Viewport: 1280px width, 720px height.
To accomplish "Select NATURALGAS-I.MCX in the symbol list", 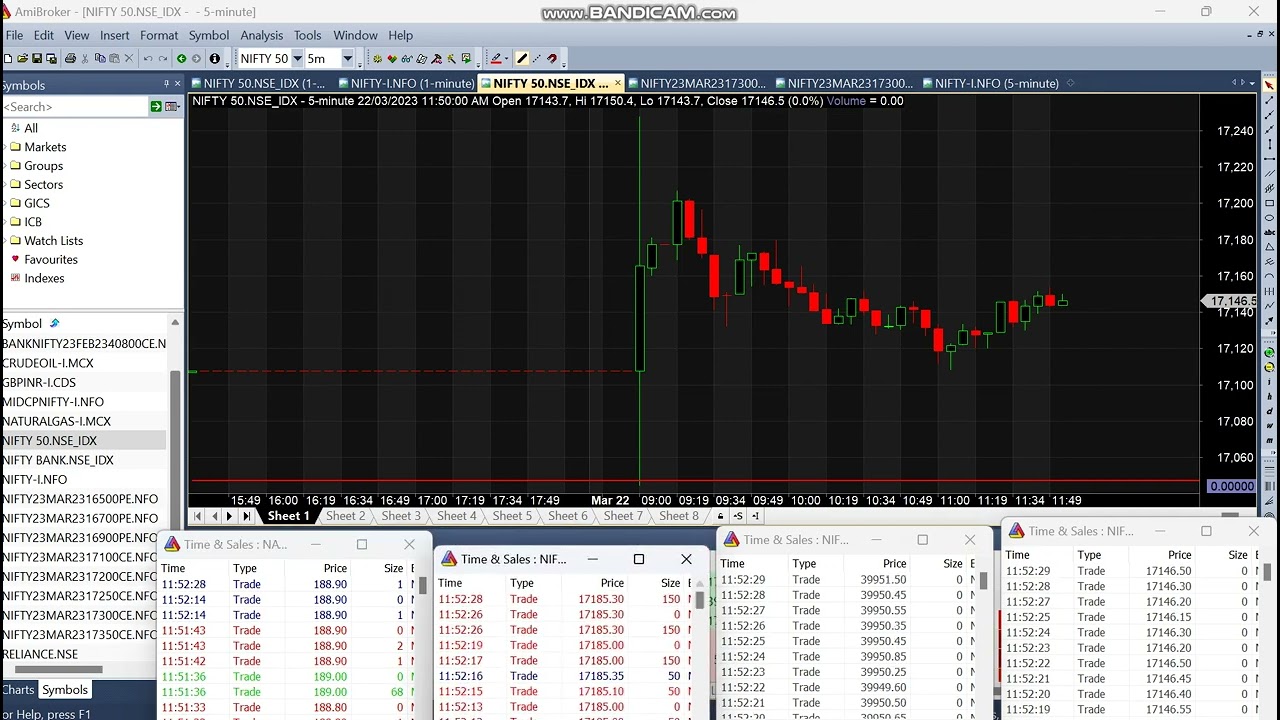I will click(57, 421).
